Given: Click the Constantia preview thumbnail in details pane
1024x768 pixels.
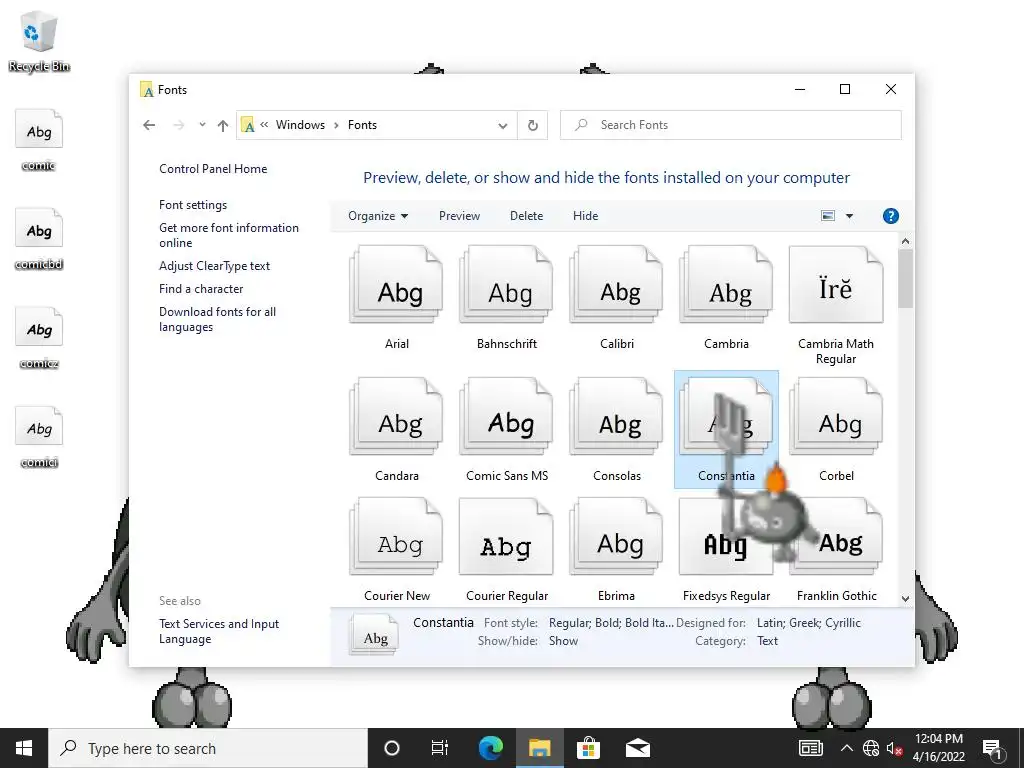Looking at the screenshot, I should [x=374, y=636].
